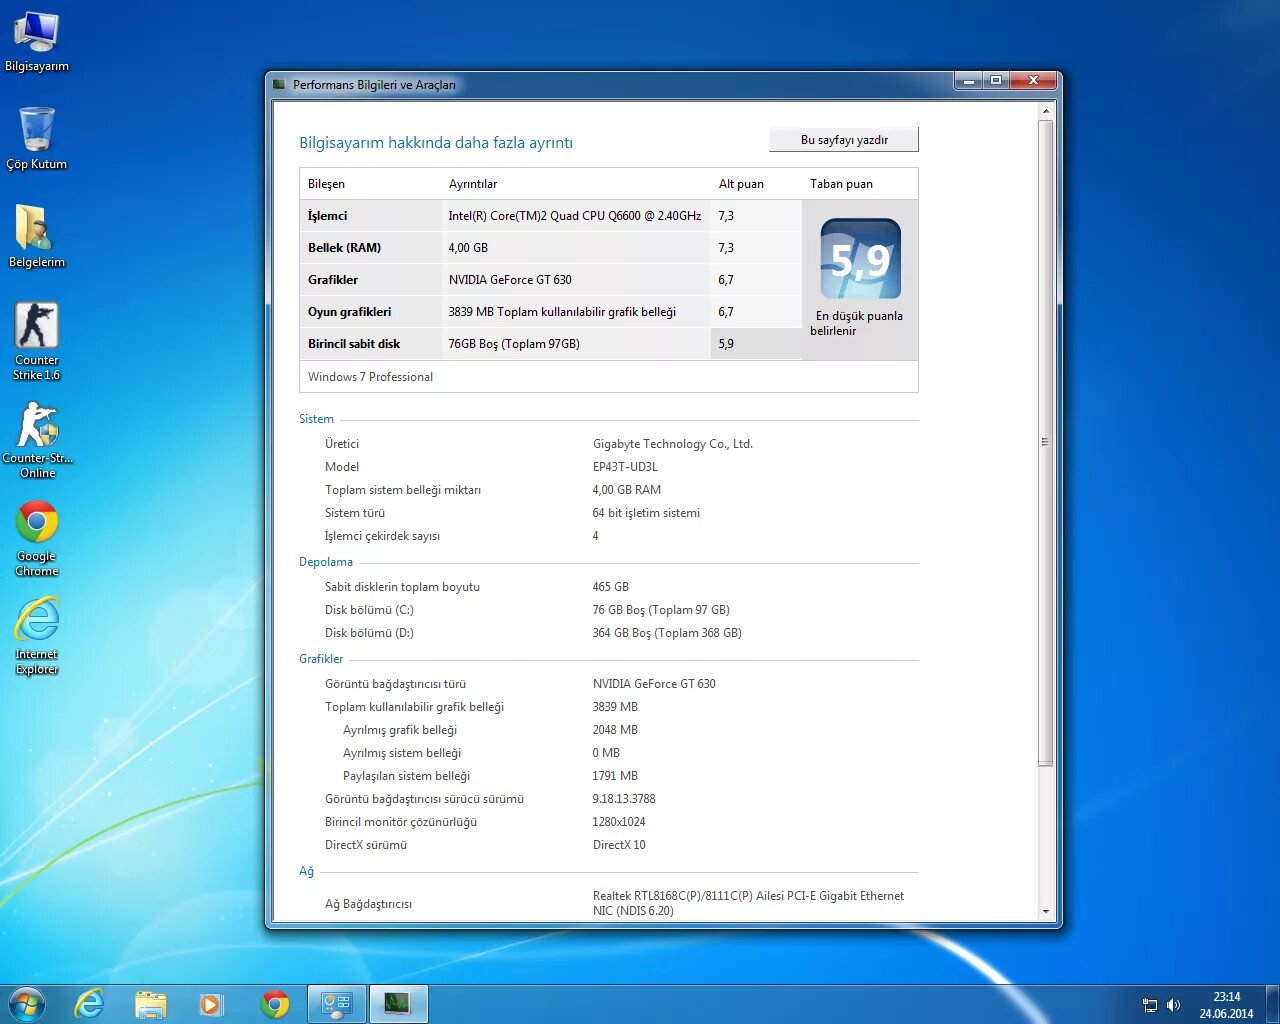The height and width of the screenshot is (1024, 1280).
Task: Click the 1280x1024 resolution value
Action: (619, 822)
